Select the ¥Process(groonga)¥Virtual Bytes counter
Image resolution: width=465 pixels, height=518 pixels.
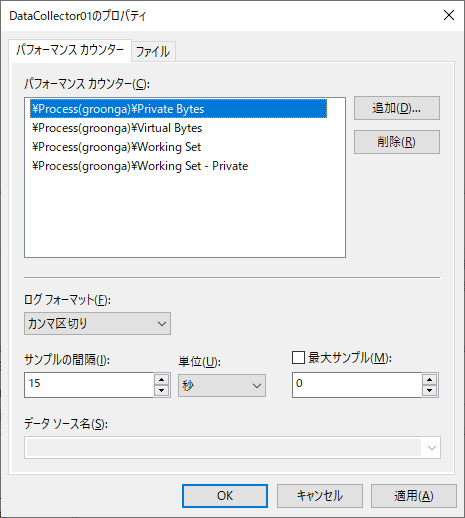pos(117,128)
